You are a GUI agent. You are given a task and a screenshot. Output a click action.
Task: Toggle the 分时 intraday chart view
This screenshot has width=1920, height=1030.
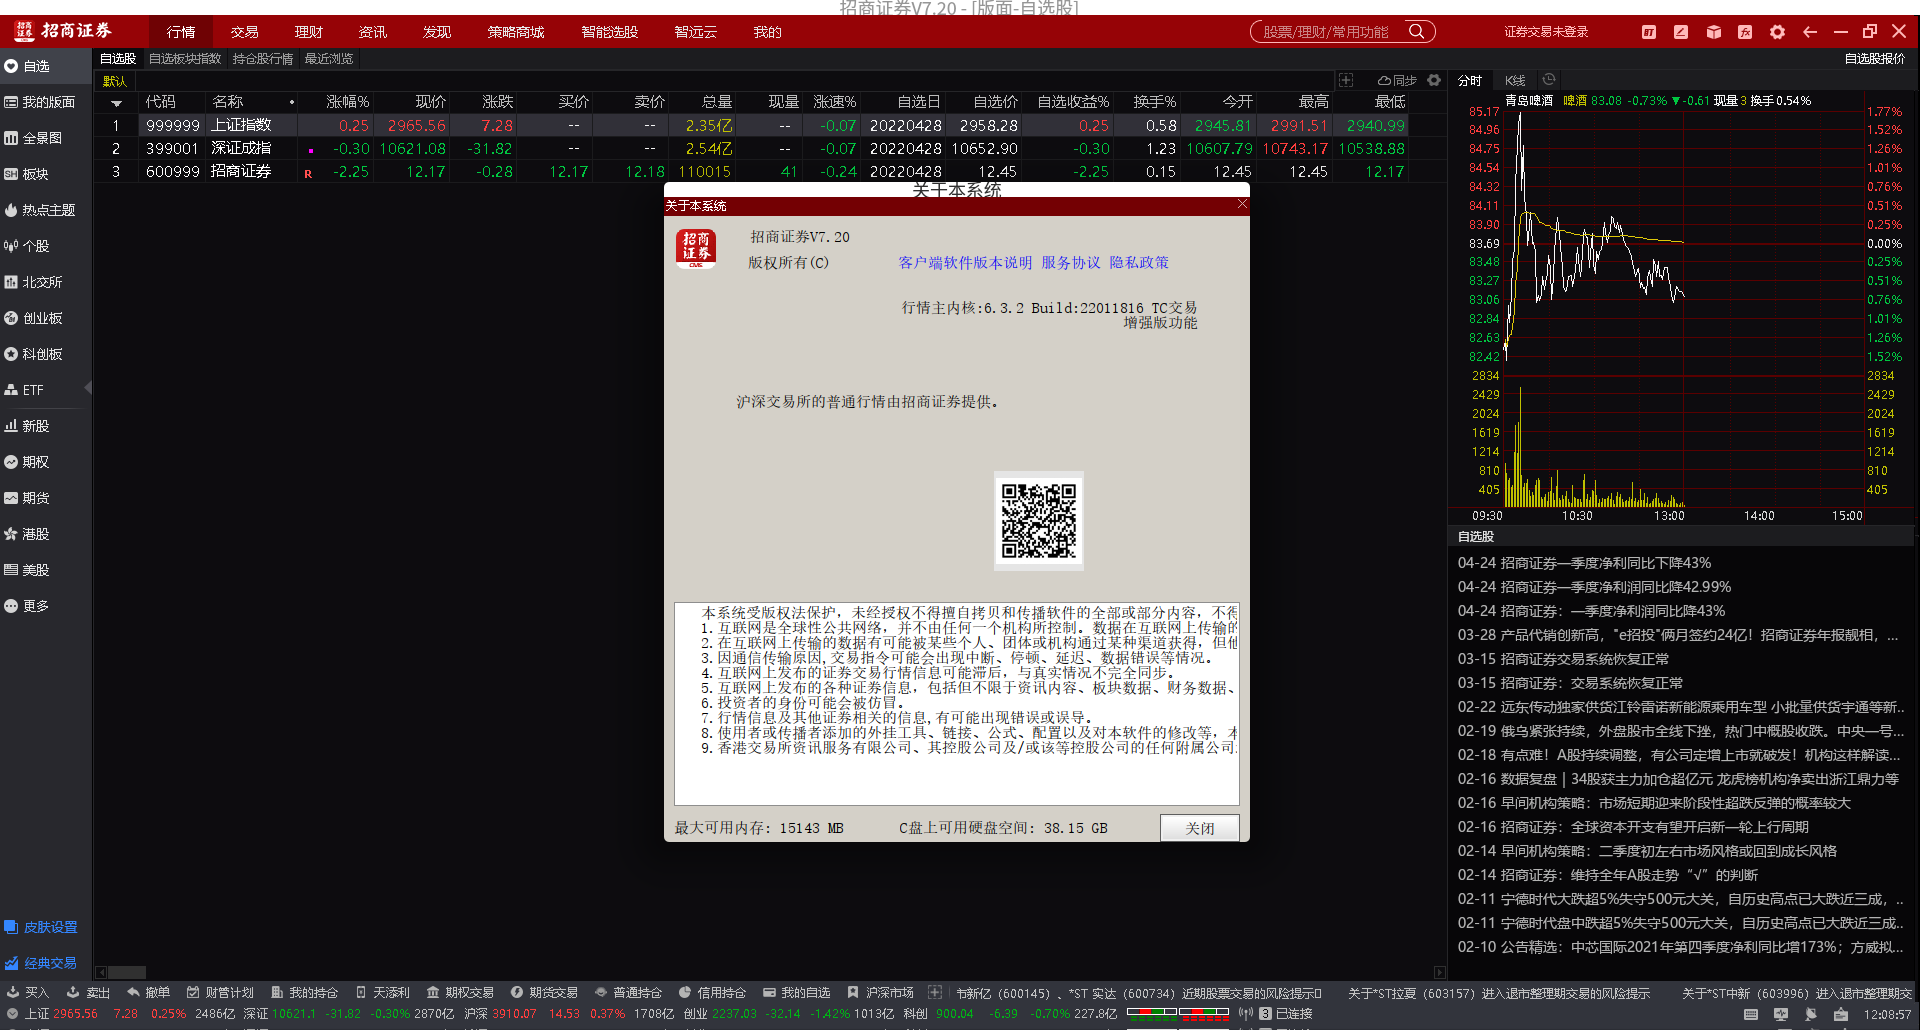pyautogui.click(x=1470, y=80)
